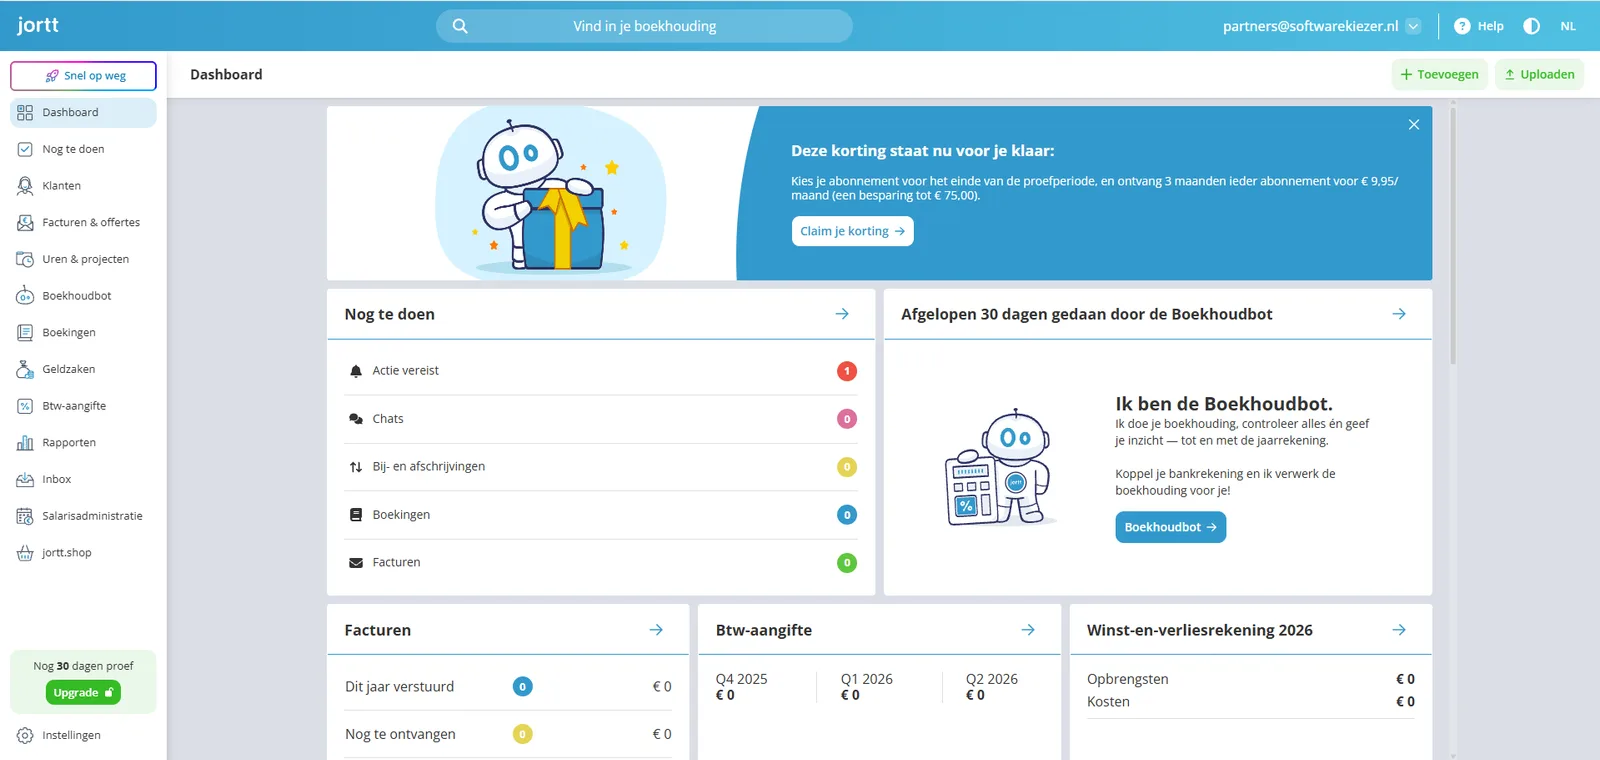Toggle the contrast theme icon
The width and height of the screenshot is (1600, 760).
(1531, 26)
